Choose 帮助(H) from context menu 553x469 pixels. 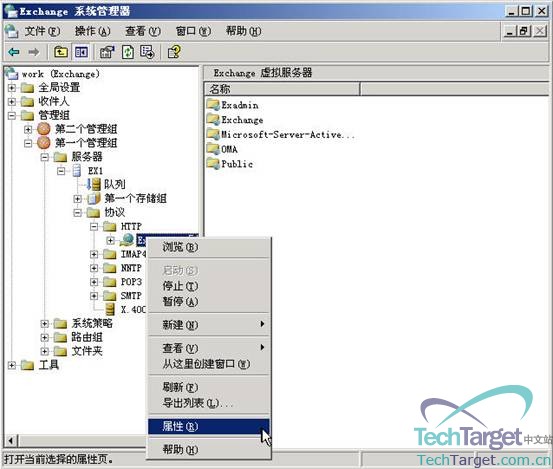pyautogui.click(x=209, y=450)
